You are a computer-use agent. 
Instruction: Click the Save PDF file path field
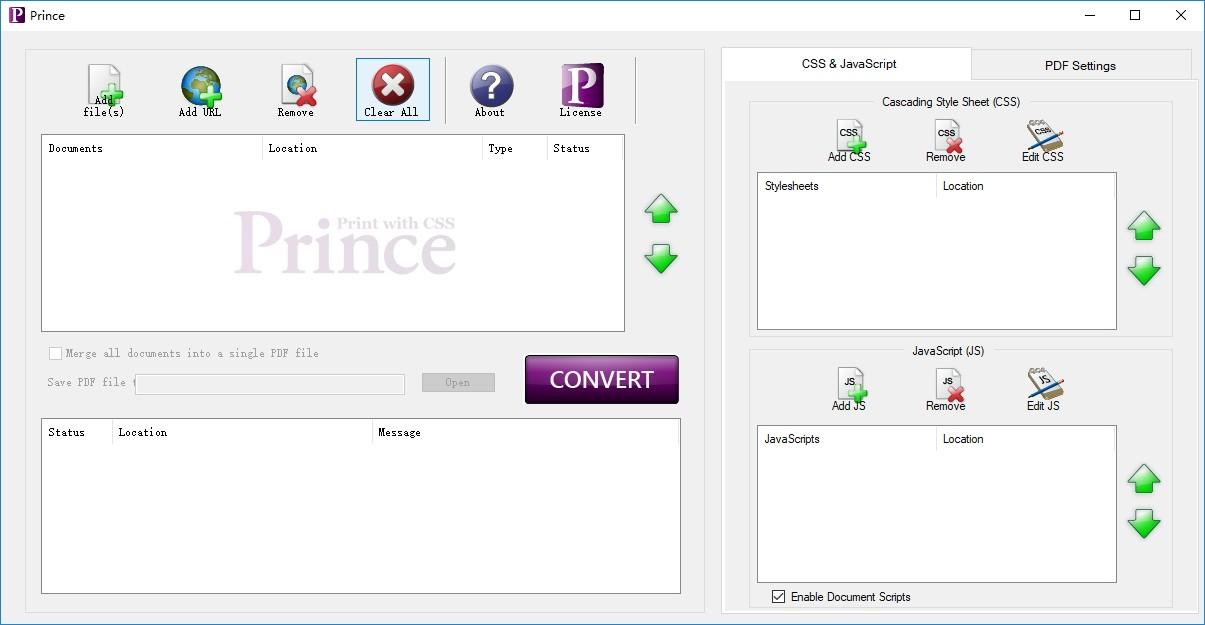pos(270,384)
